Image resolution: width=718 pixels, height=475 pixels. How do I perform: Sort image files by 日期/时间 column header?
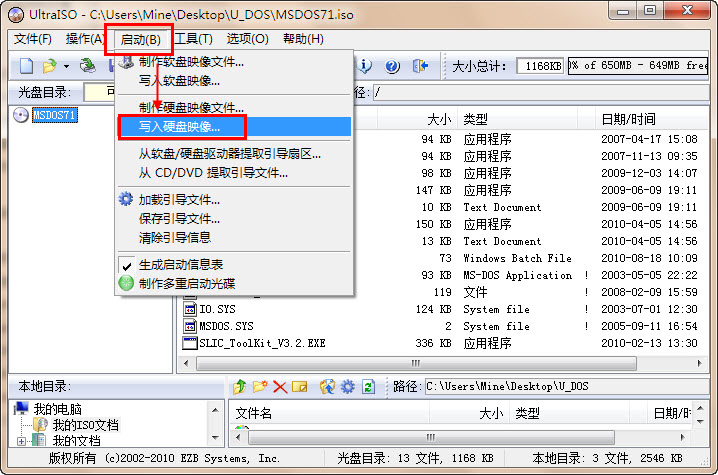point(651,120)
